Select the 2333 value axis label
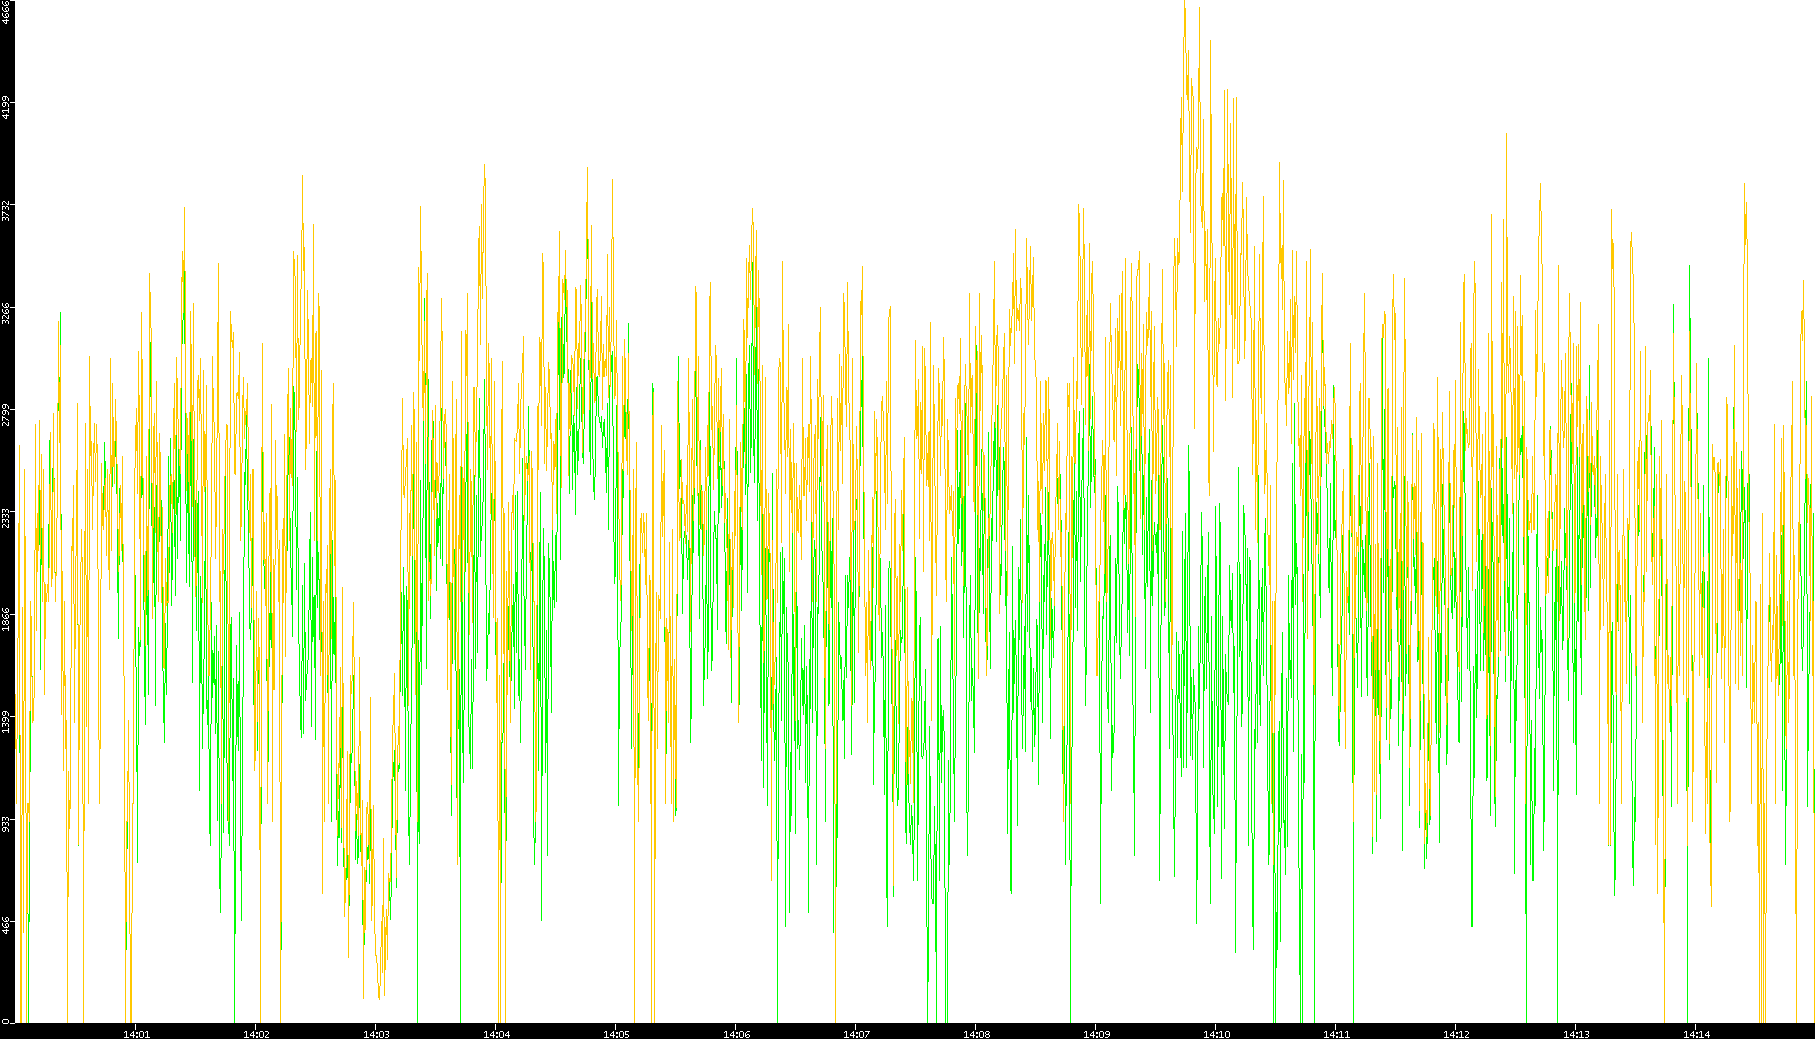 (6, 517)
